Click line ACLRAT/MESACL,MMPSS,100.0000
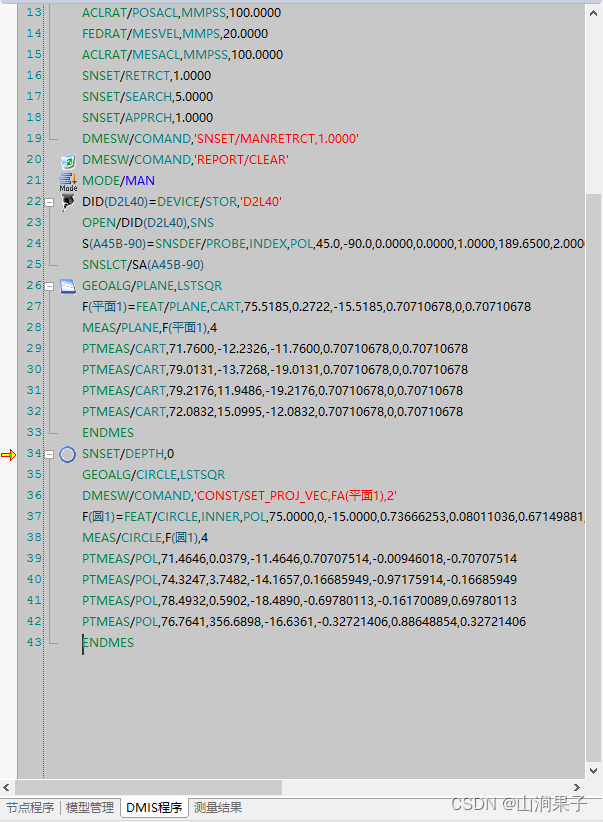The image size is (603, 822). click(x=182, y=55)
